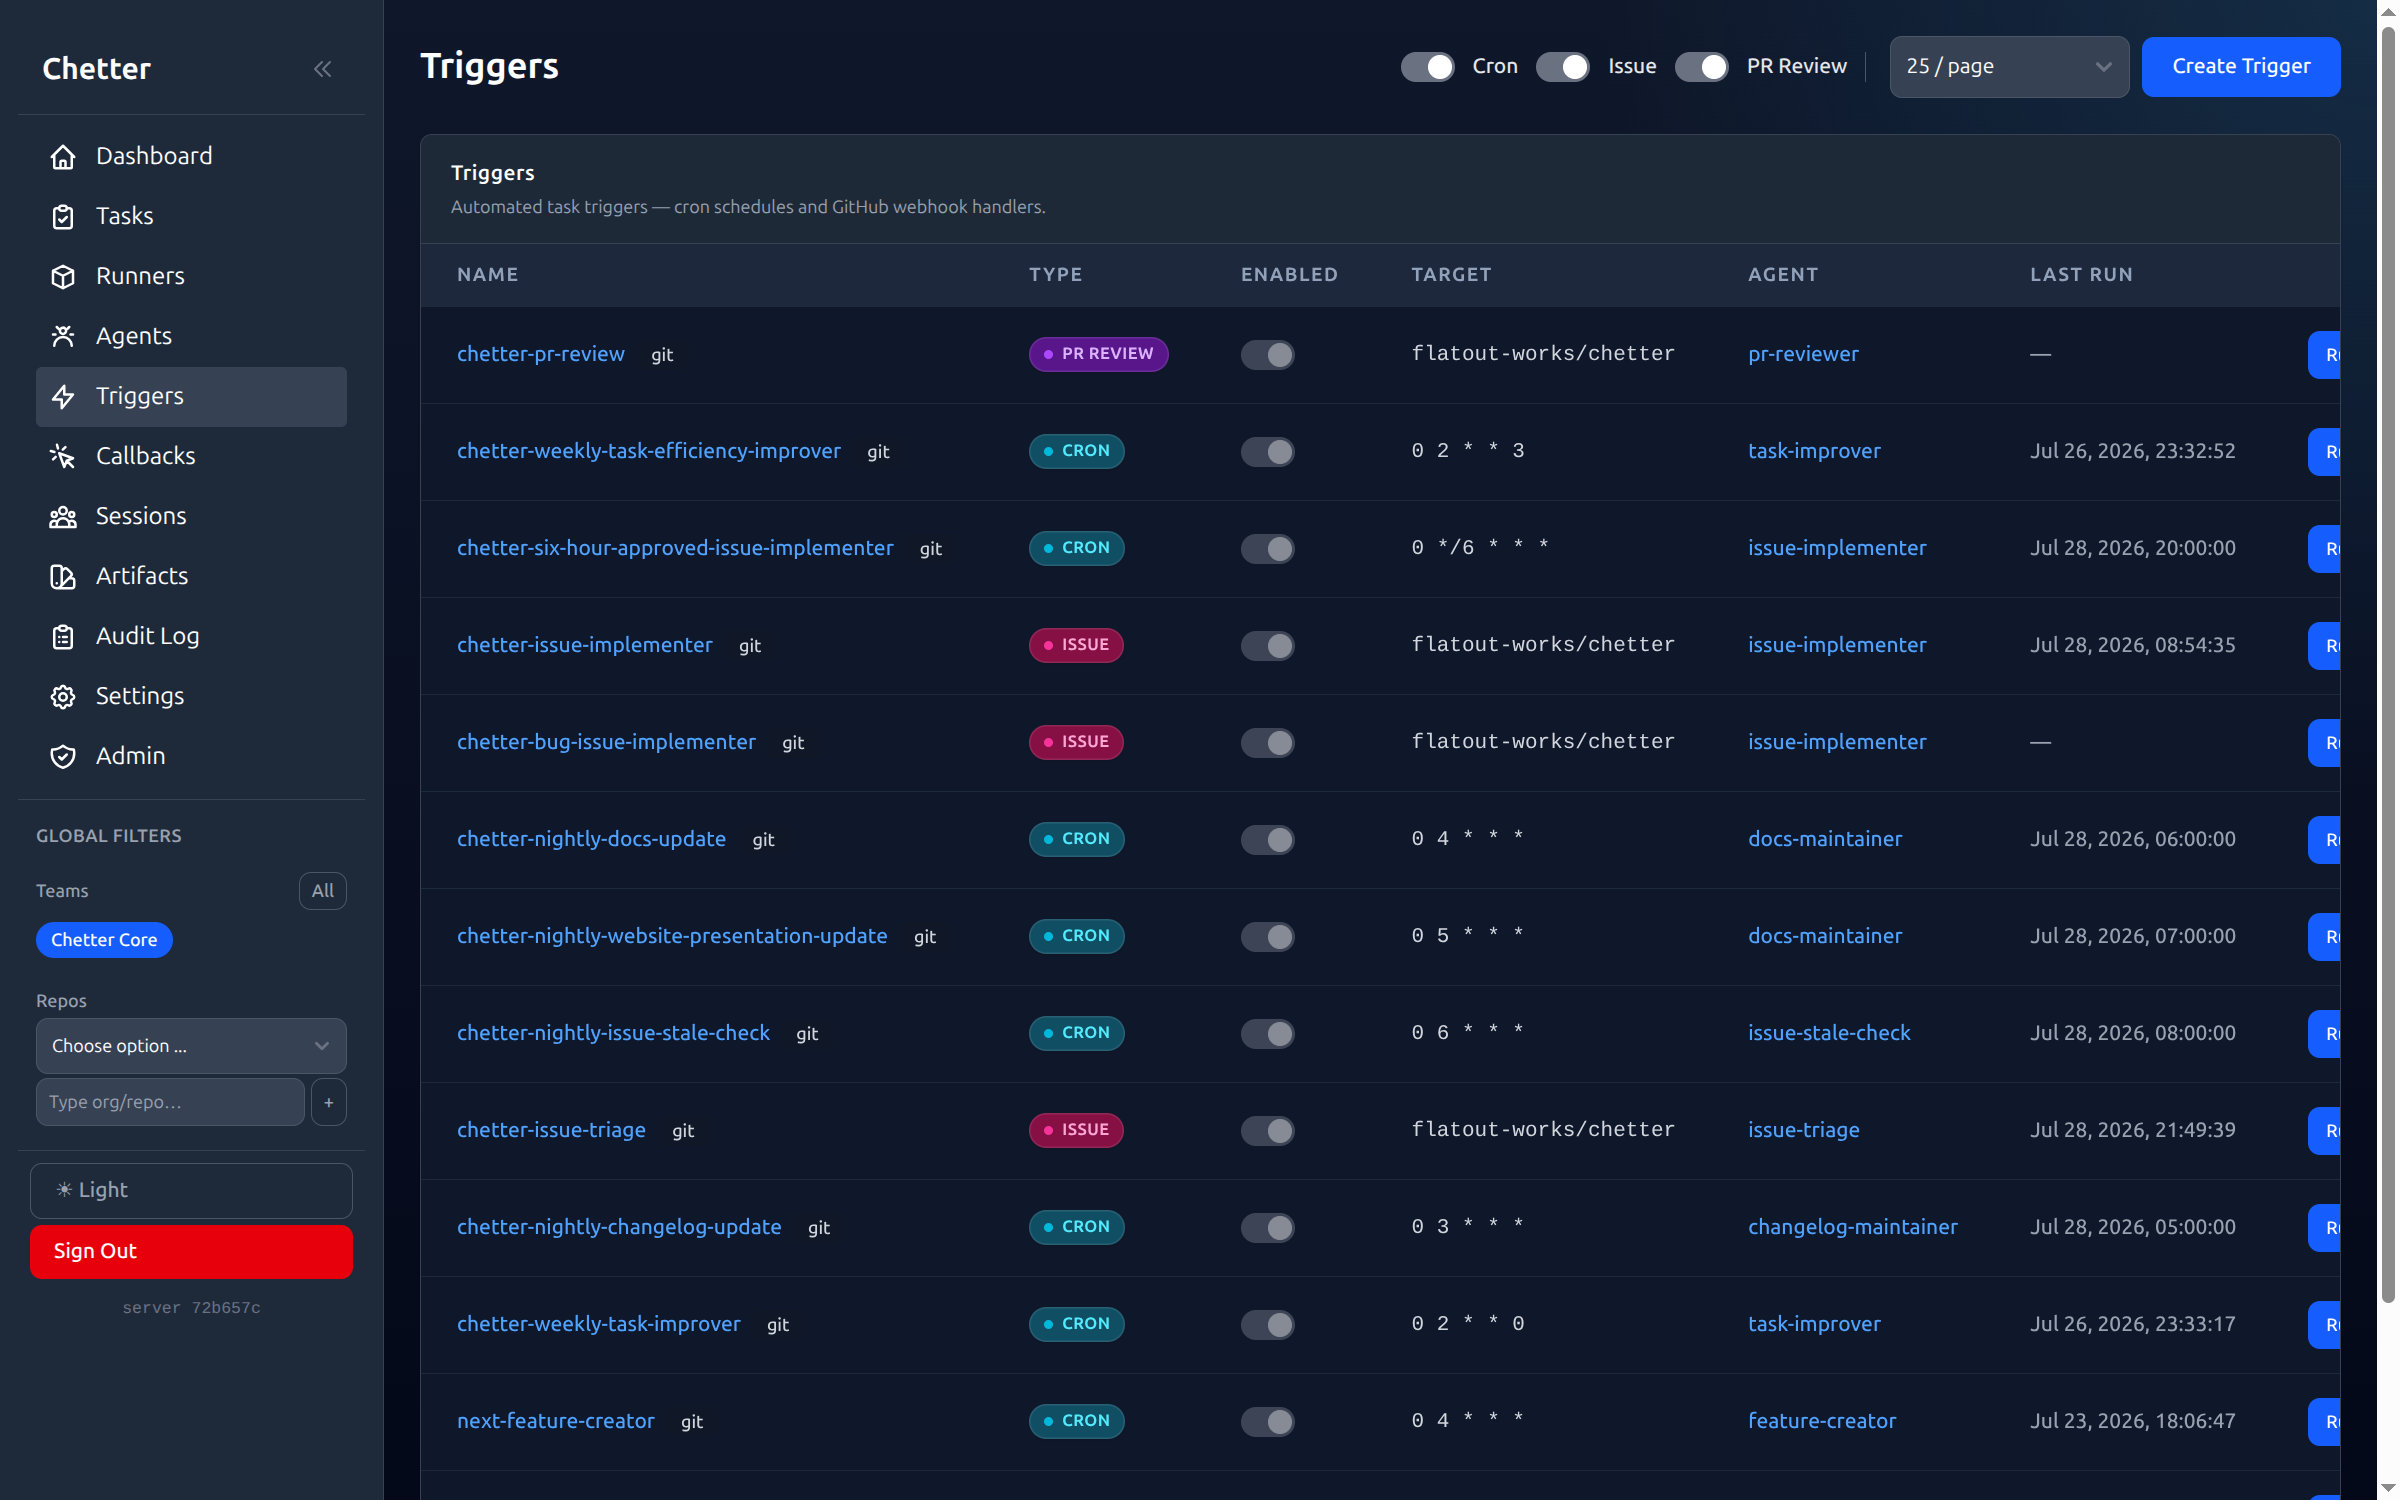Viewport: 2400px width, 1500px height.
Task: Click the TYPE column header
Action: coord(1055,275)
